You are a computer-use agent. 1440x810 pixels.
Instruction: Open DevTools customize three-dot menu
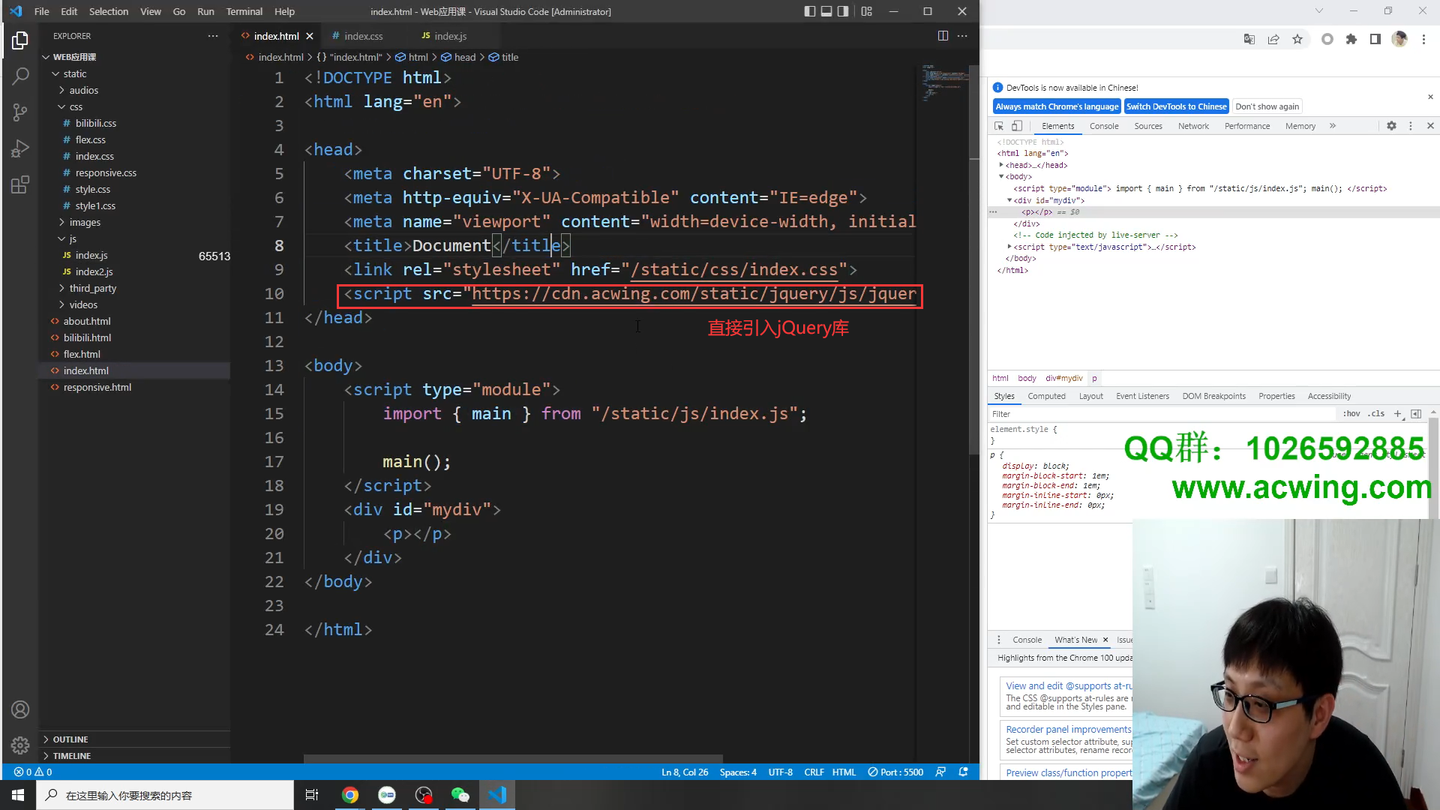click(x=1411, y=126)
